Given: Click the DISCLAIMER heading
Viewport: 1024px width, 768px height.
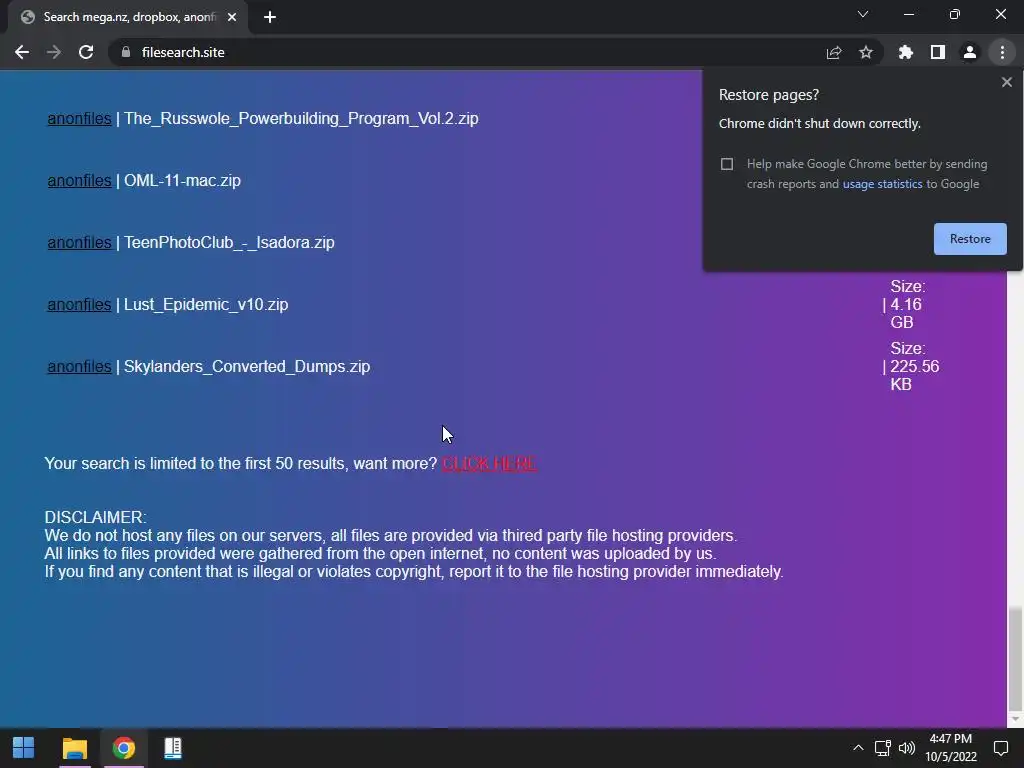Looking at the screenshot, I should (95, 517).
